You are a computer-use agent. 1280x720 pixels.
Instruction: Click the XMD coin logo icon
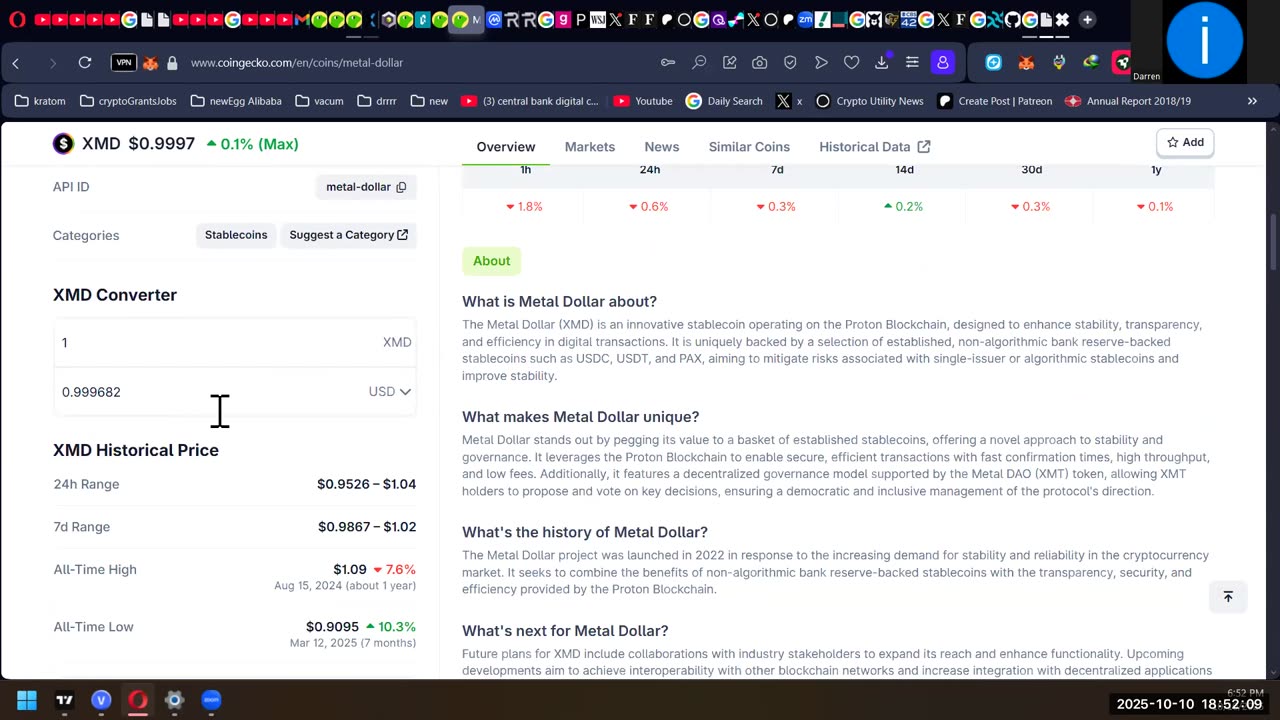click(x=64, y=144)
